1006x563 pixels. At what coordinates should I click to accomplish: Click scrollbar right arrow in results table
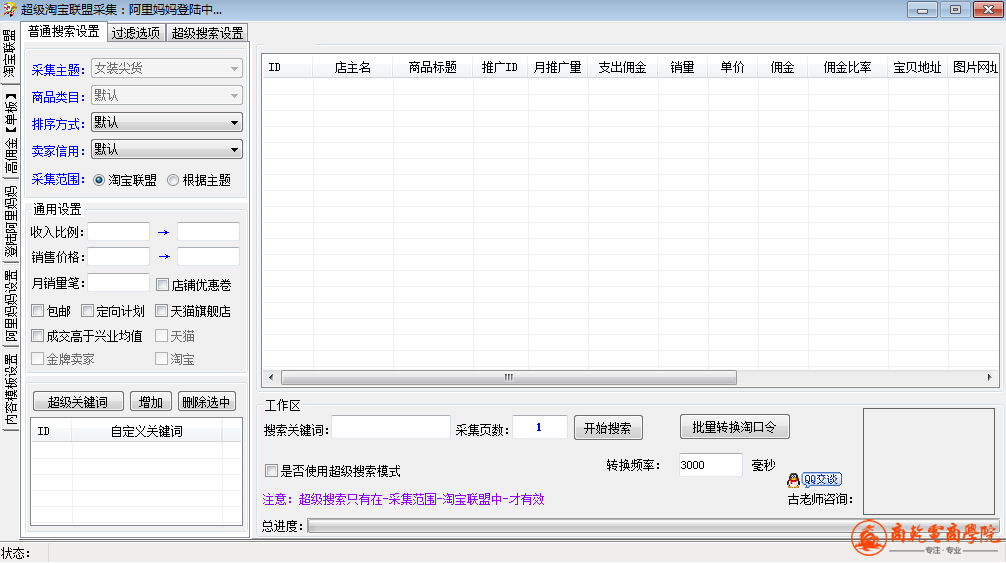tap(989, 378)
